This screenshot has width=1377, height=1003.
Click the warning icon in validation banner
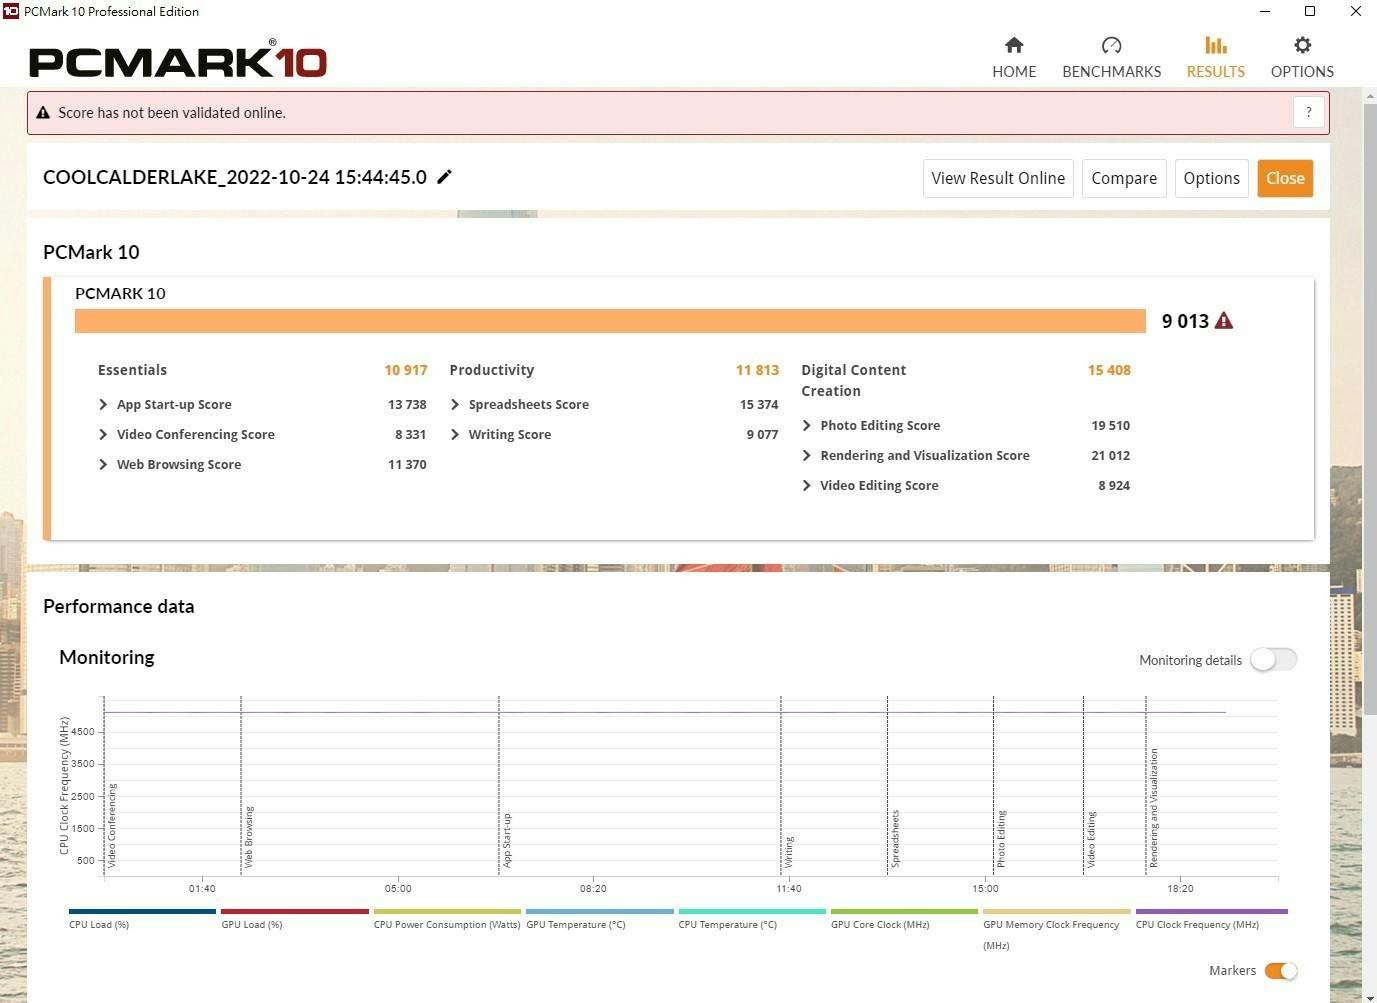43,113
